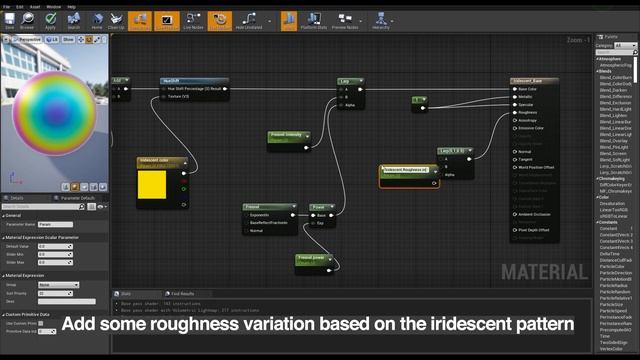Click the Slider Max value field
640x360 pixels.
pos(55,262)
